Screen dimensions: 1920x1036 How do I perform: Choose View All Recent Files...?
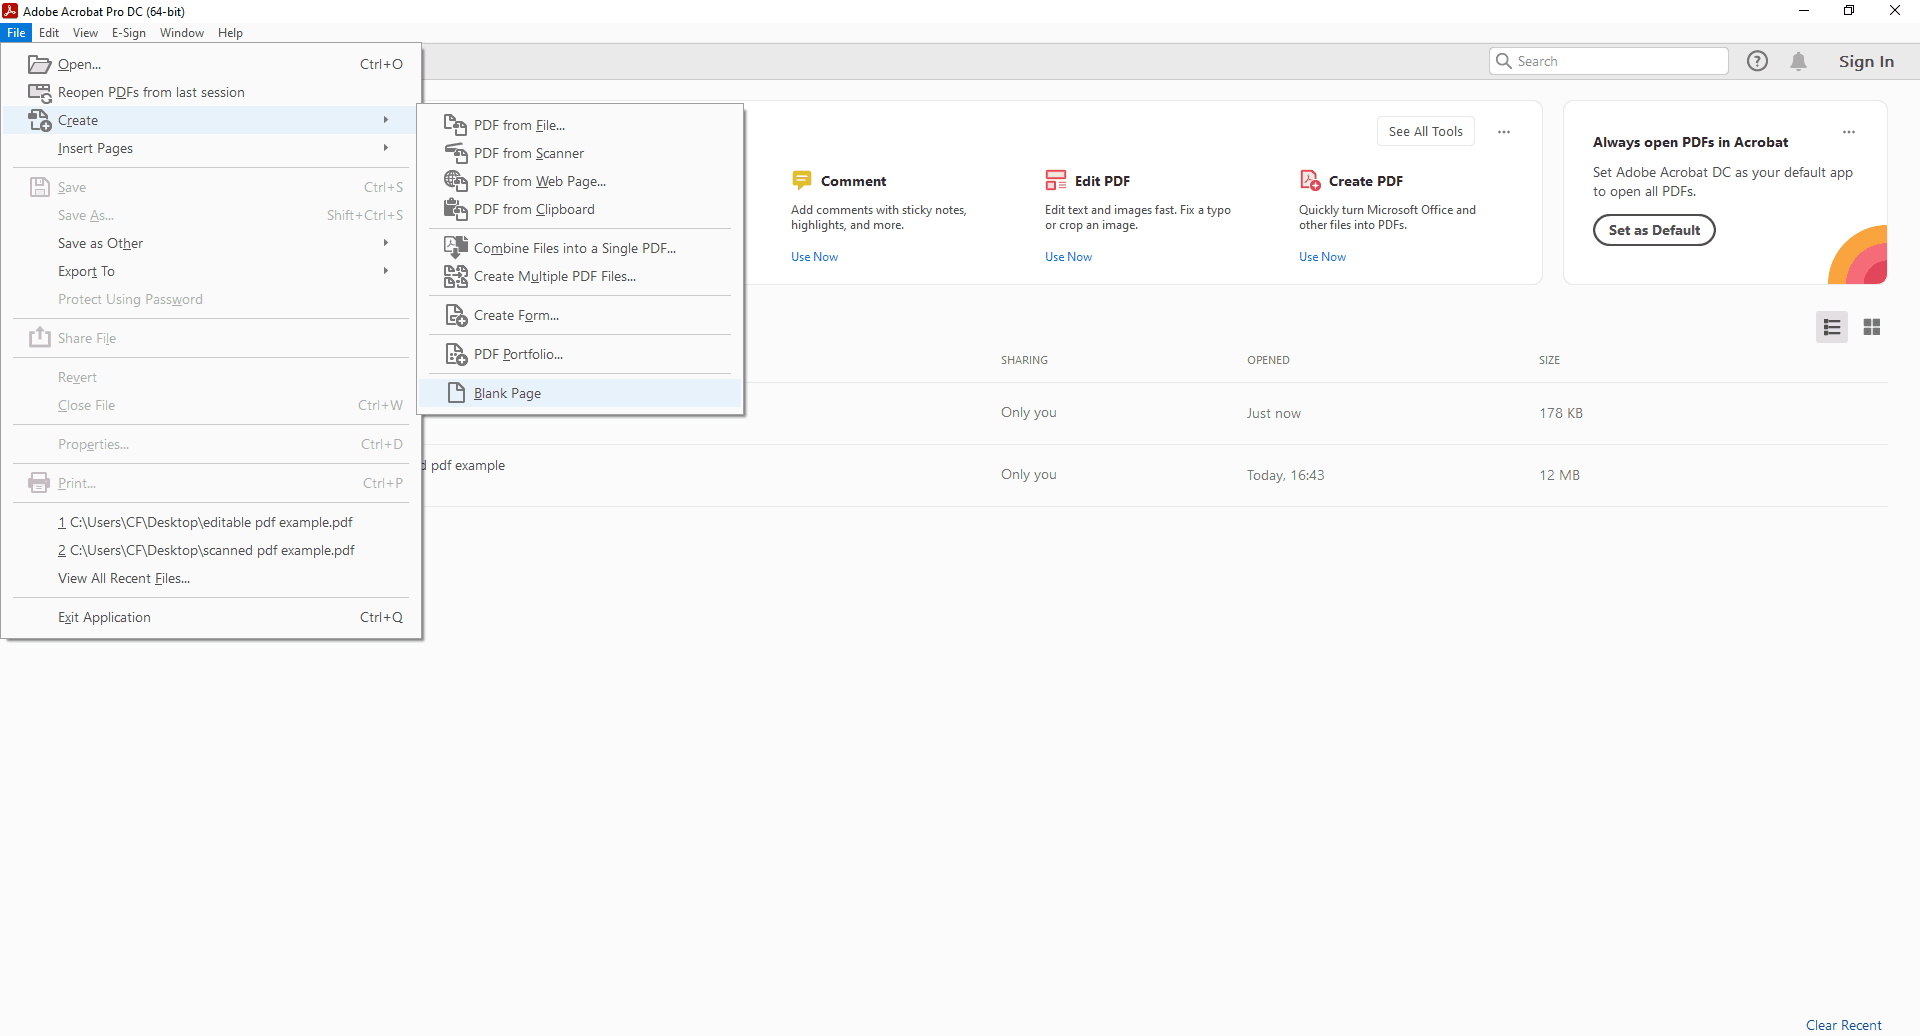coord(212,578)
